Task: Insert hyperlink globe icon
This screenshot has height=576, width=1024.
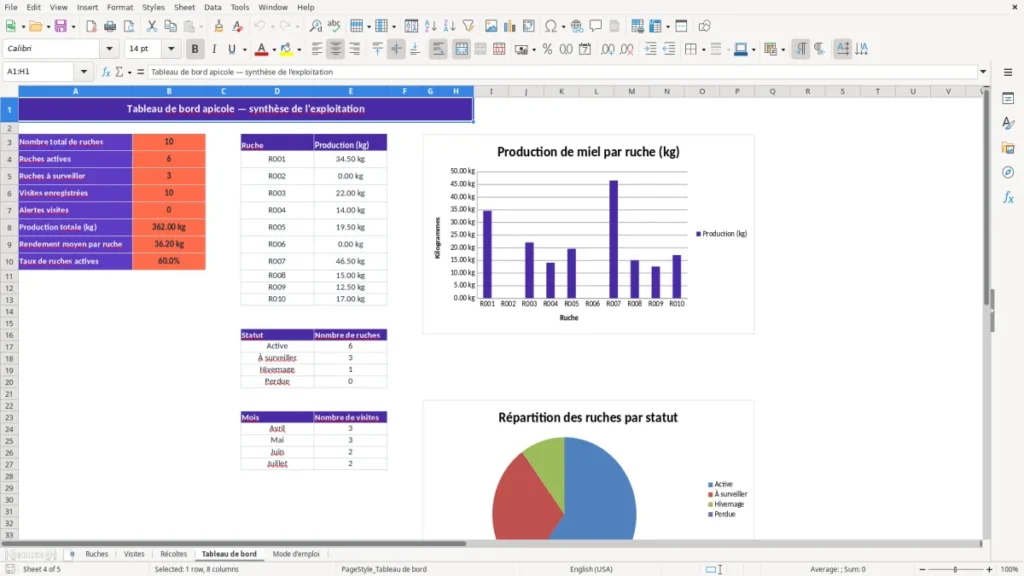Action: pyautogui.click(x=577, y=26)
